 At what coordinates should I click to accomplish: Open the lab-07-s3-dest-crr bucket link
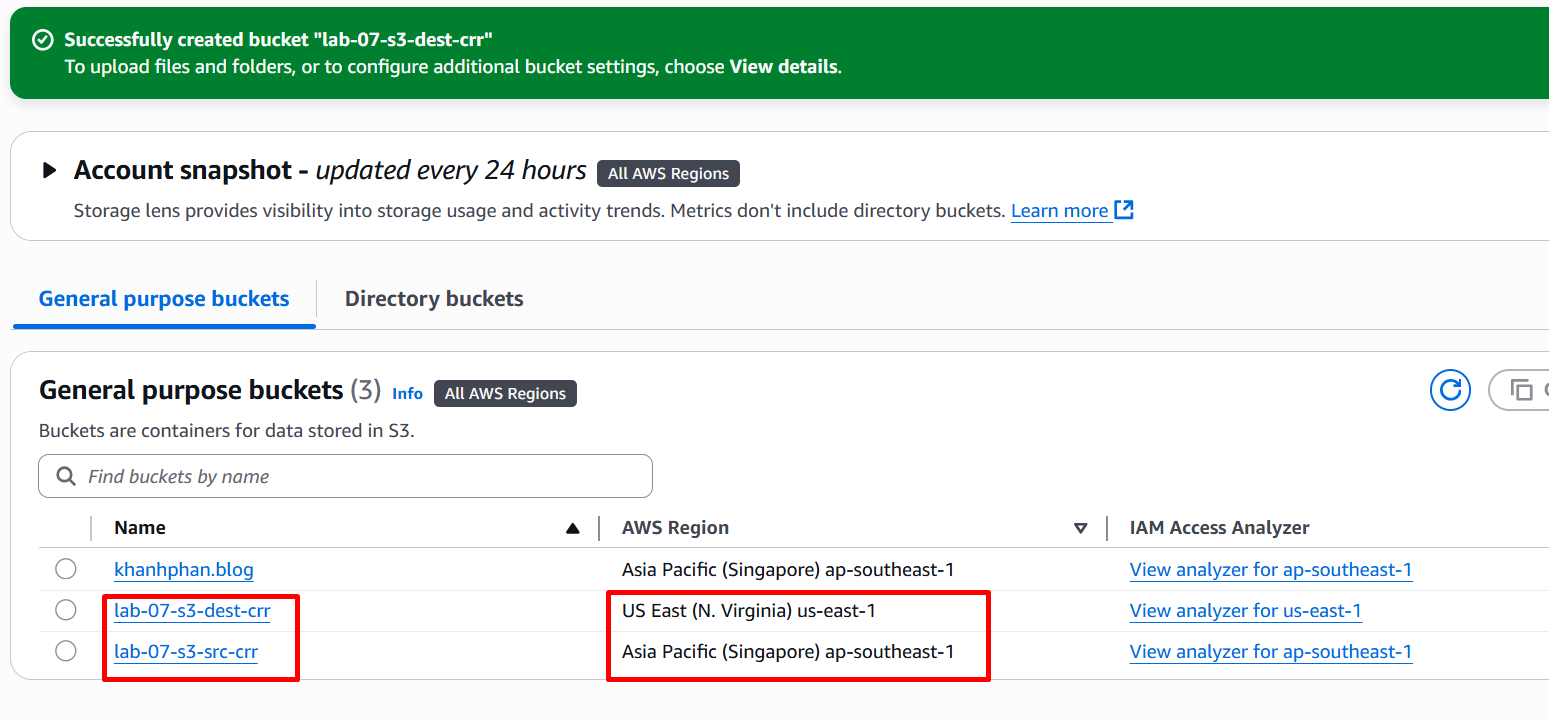(192, 611)
